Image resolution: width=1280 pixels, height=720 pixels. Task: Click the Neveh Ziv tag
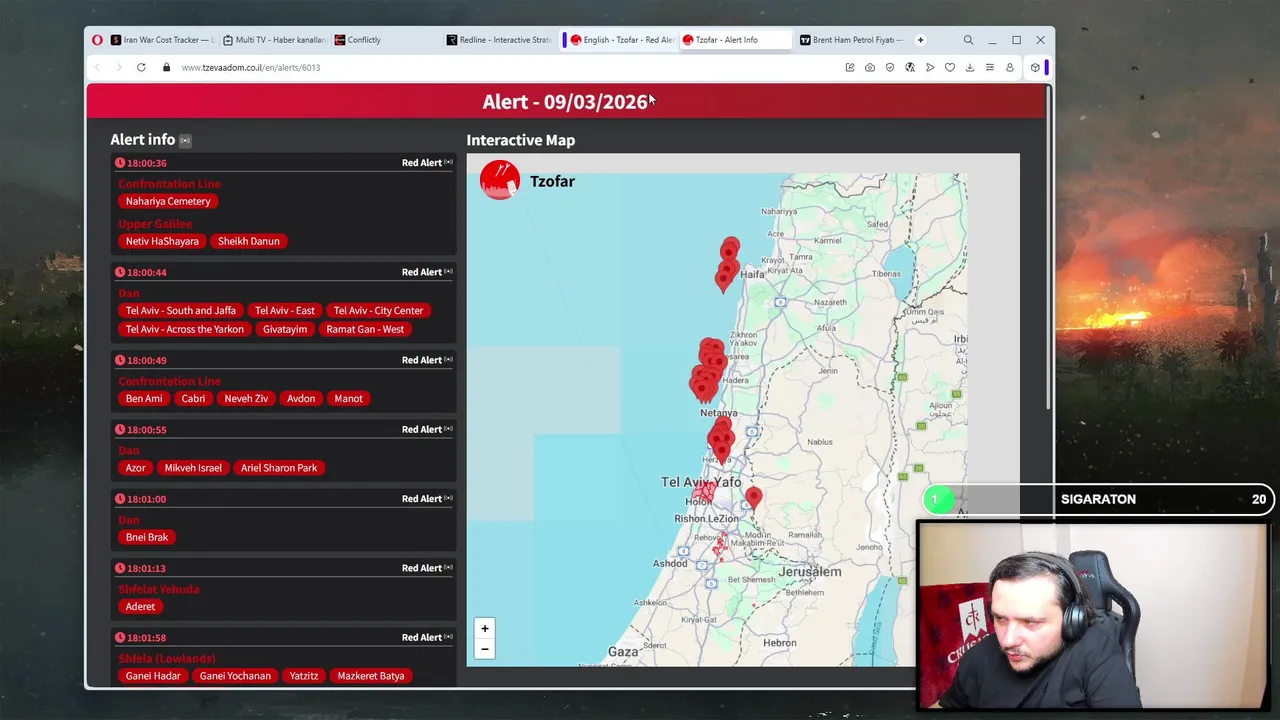(x=246, y=398)
